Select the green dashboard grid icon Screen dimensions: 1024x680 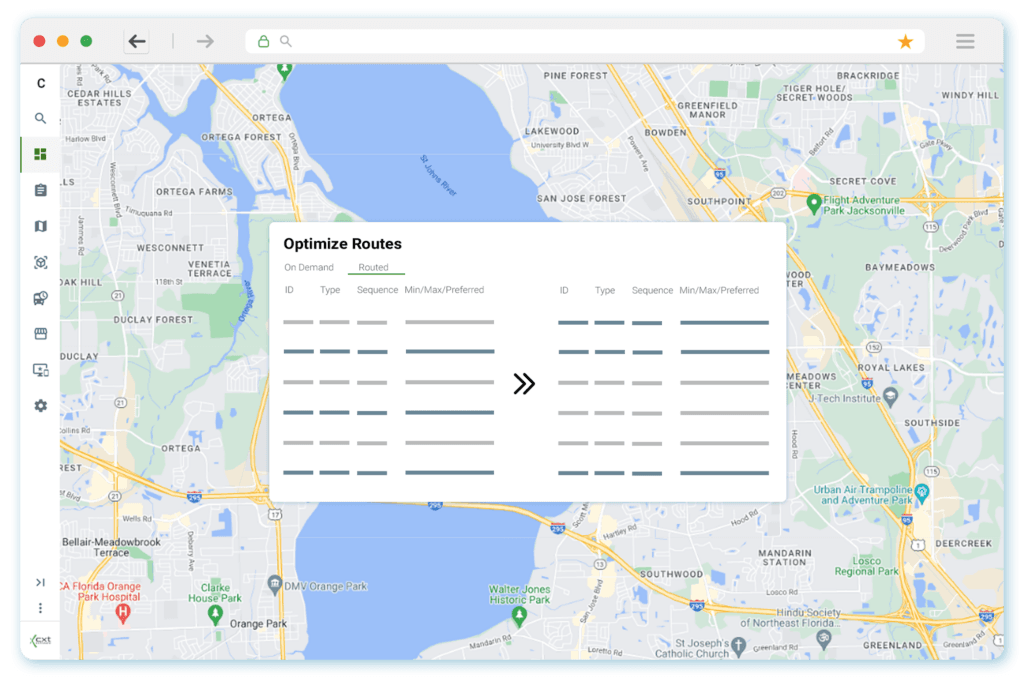(40, 154)
